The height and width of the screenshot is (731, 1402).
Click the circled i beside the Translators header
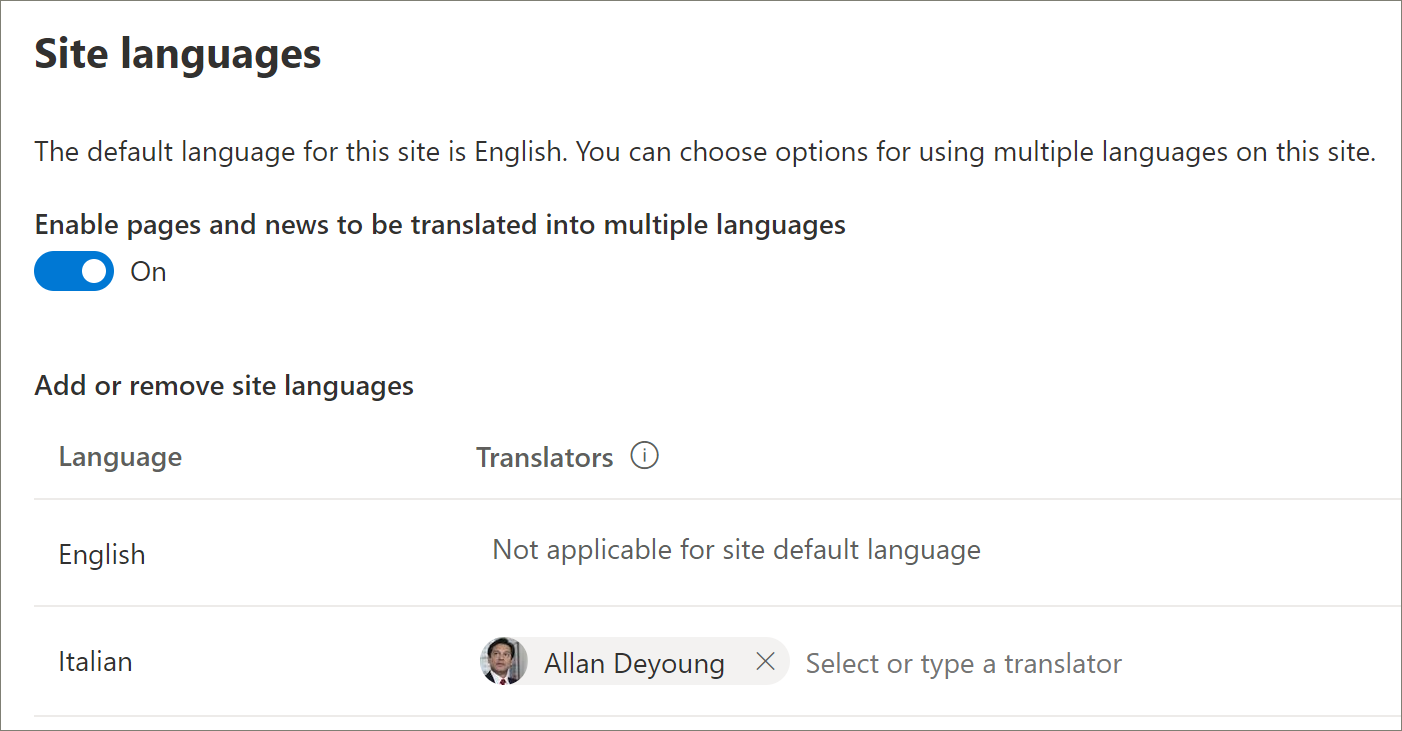click(646, 456)
